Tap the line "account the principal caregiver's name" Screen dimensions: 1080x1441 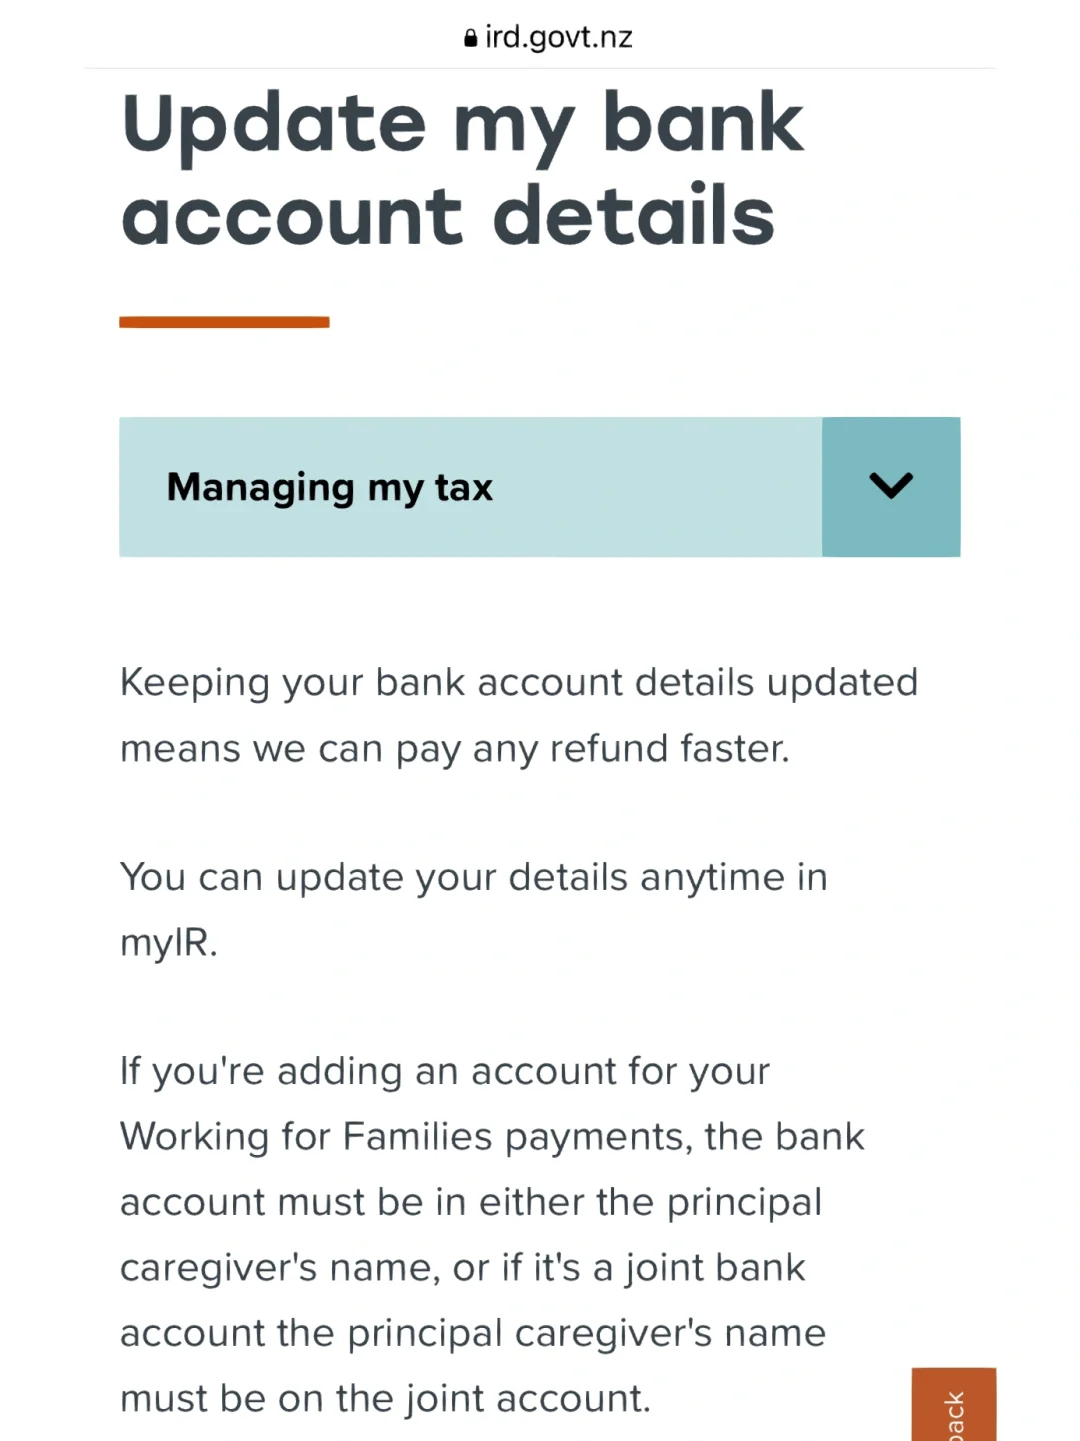pyautogui.click(x=473, y=1333)
